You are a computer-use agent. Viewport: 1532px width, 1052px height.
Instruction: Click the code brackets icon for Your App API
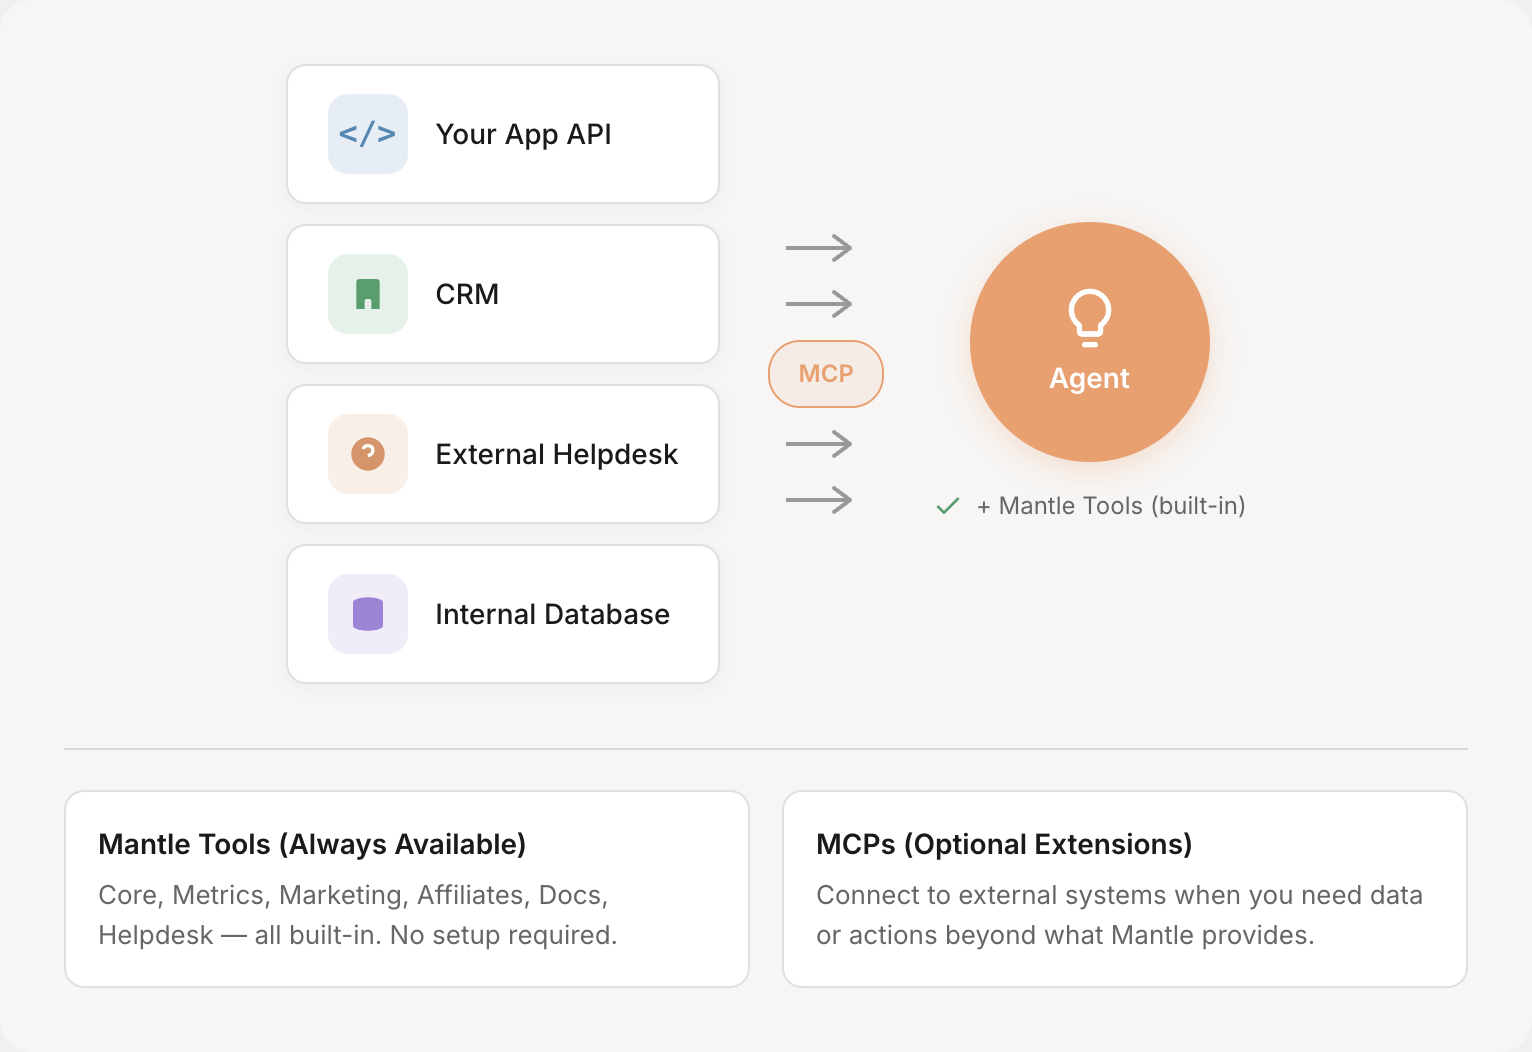[x=367, y=134]
